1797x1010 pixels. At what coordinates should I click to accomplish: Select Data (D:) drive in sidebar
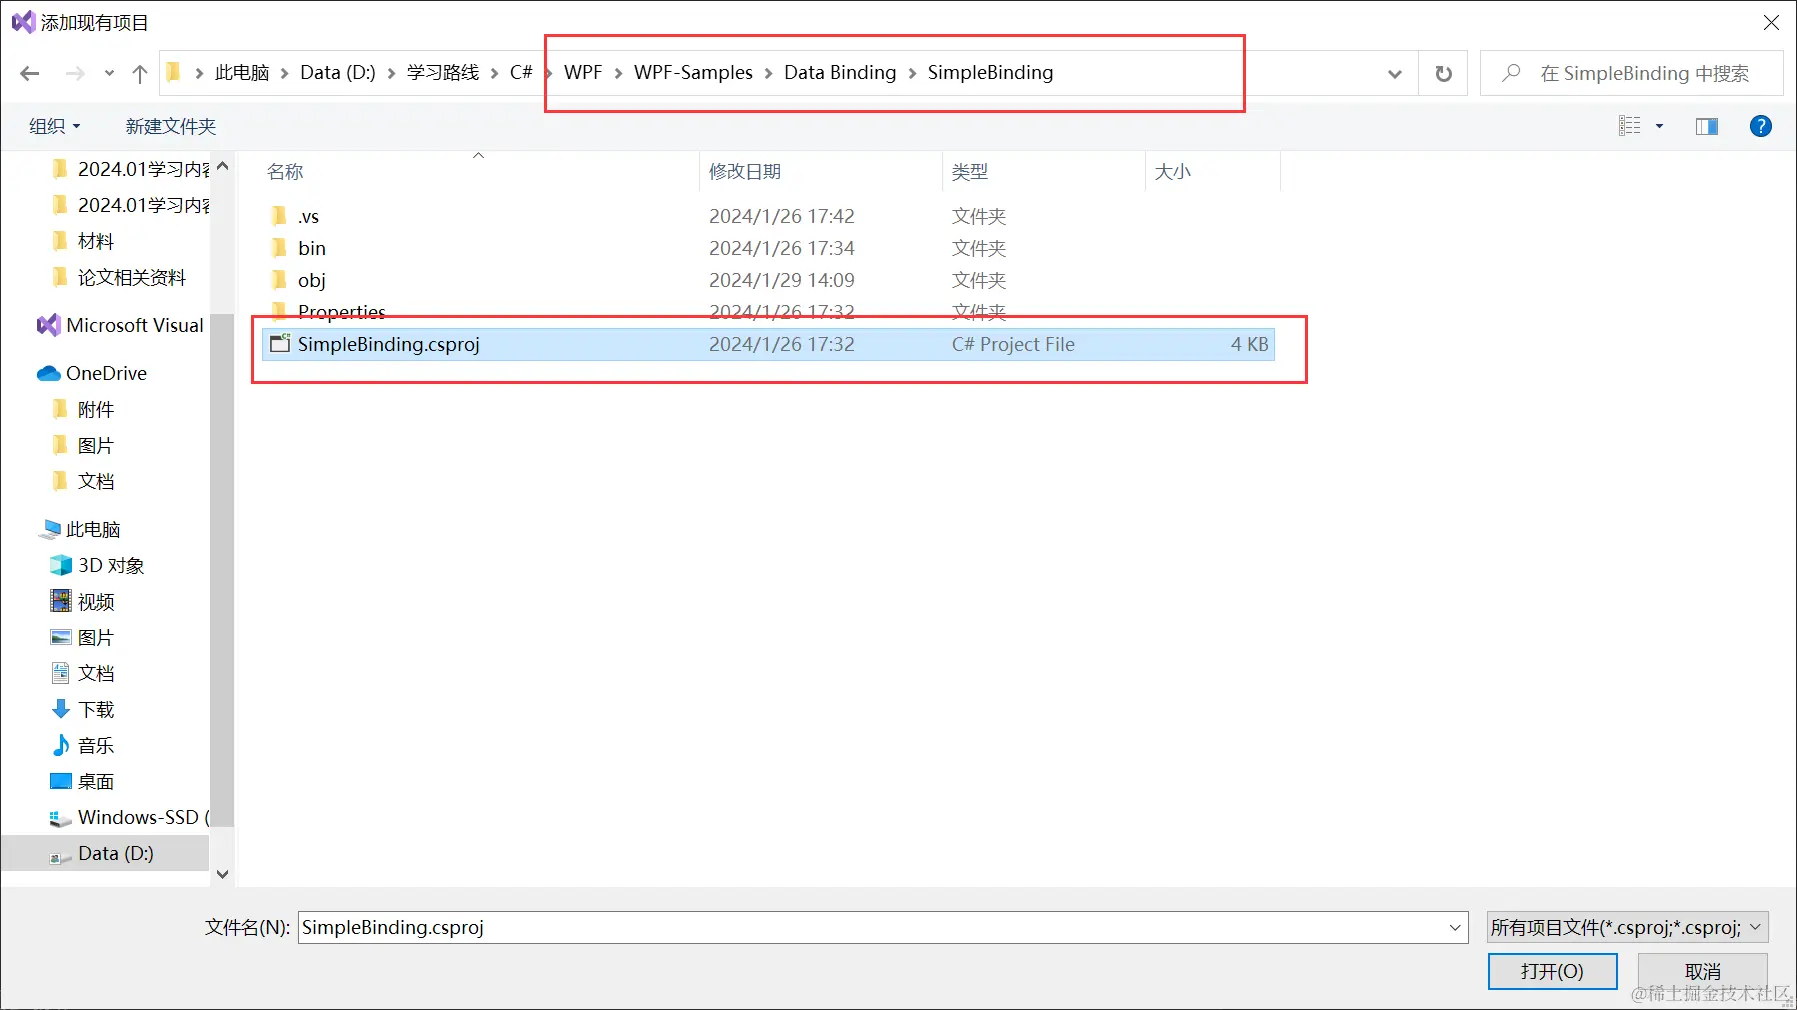pos(105,853)
